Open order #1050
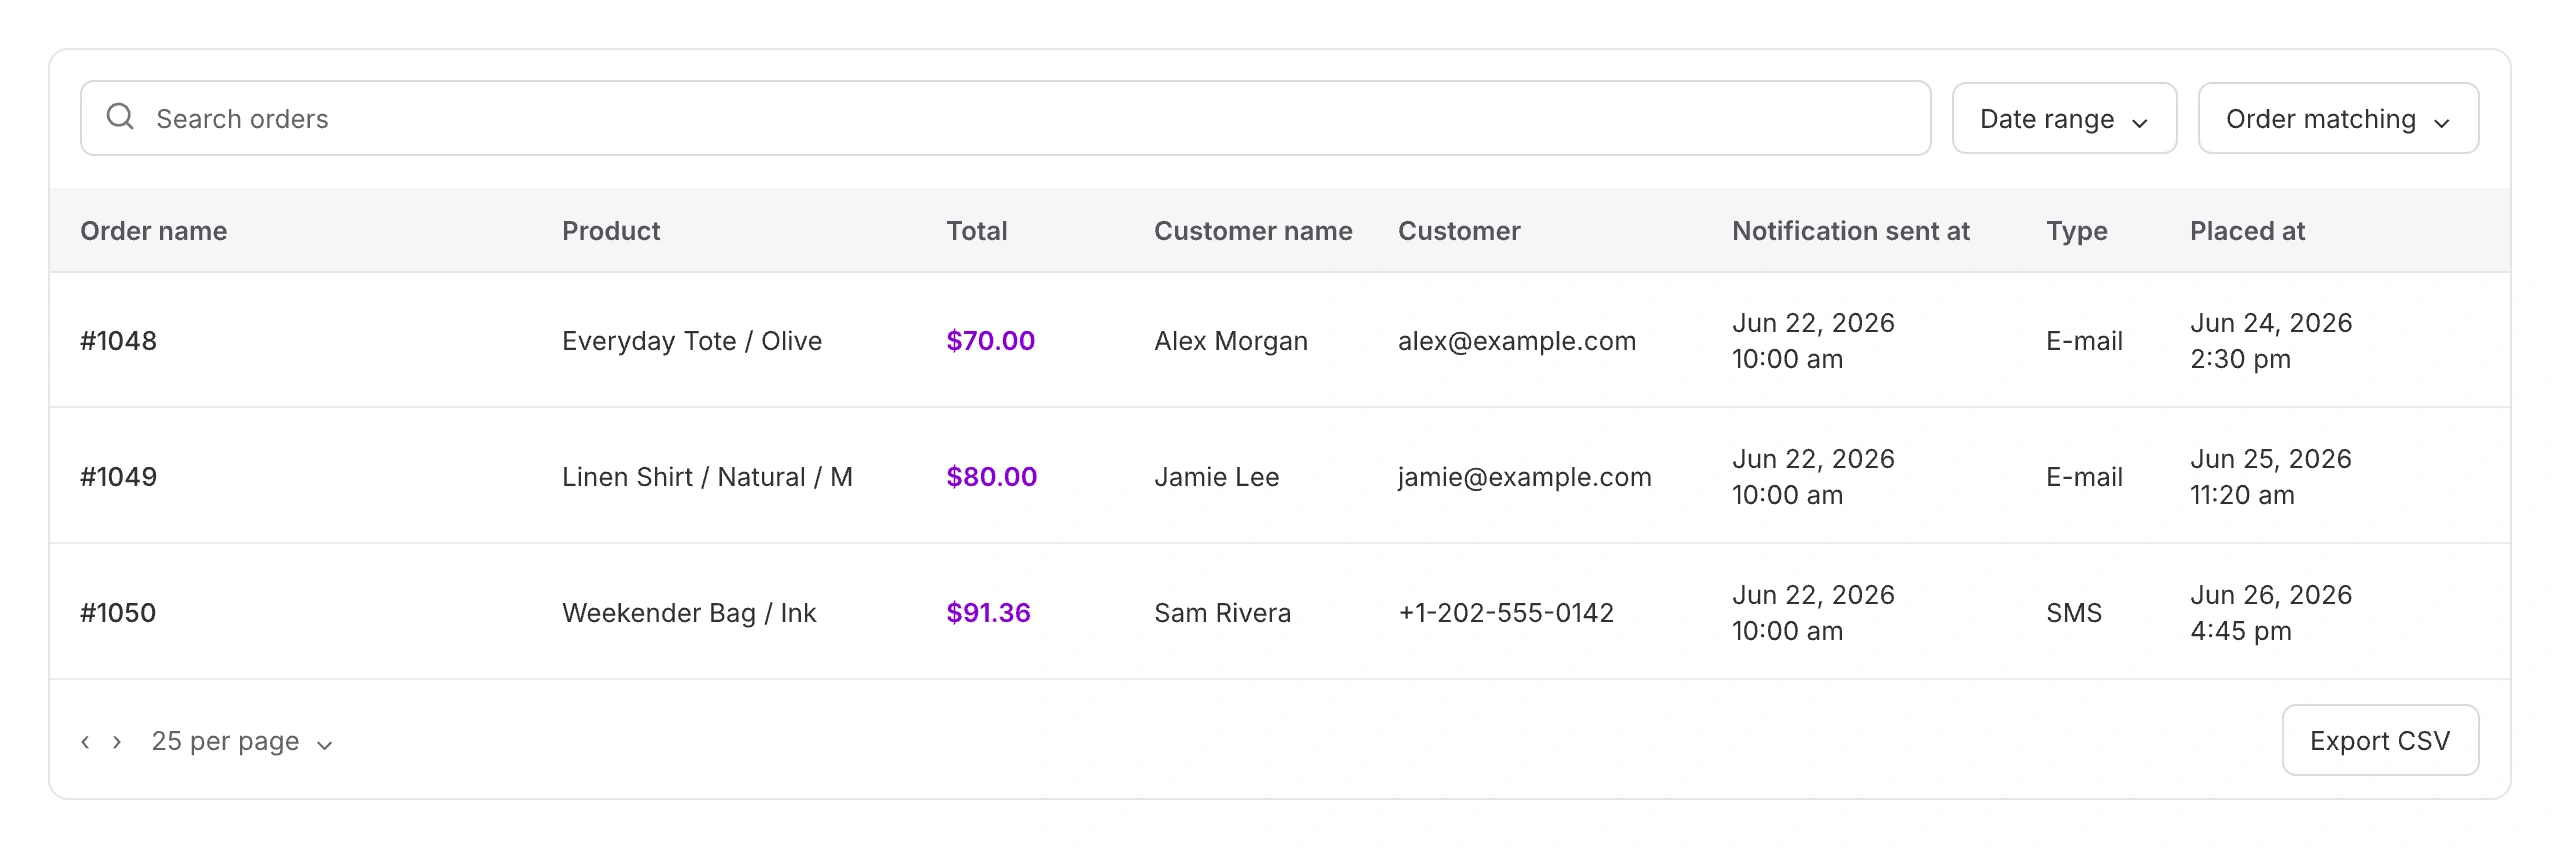Image resolution: width=2560 pixels, height=848 pixels. tap(118, 613)
